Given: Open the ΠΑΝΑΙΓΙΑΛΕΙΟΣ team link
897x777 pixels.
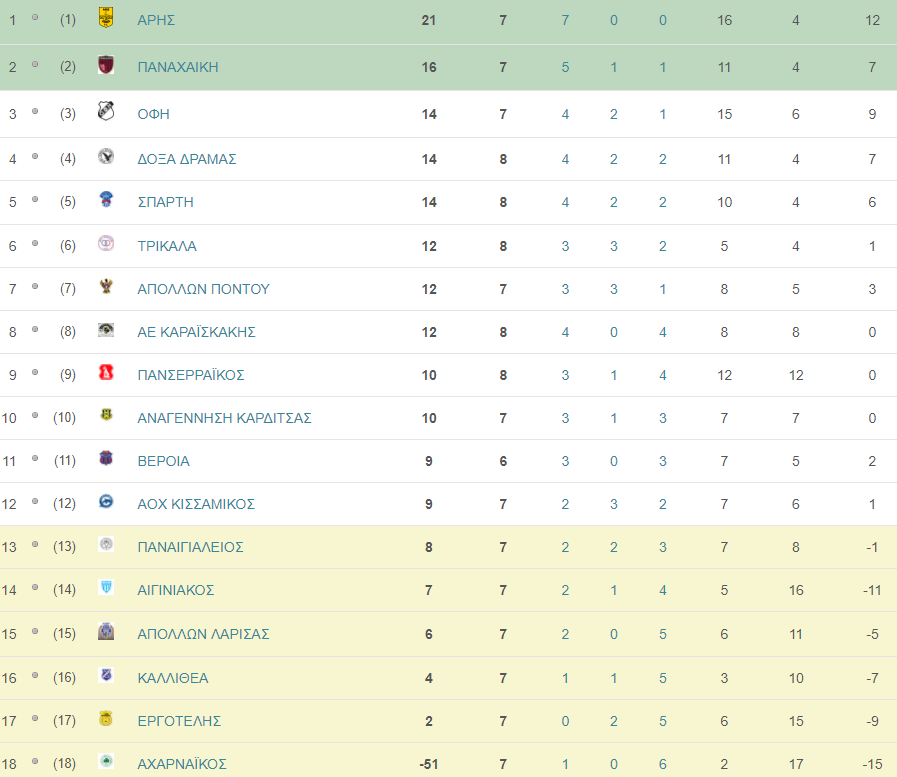Looking at the screenshot, I should click(x=190, y=547).
